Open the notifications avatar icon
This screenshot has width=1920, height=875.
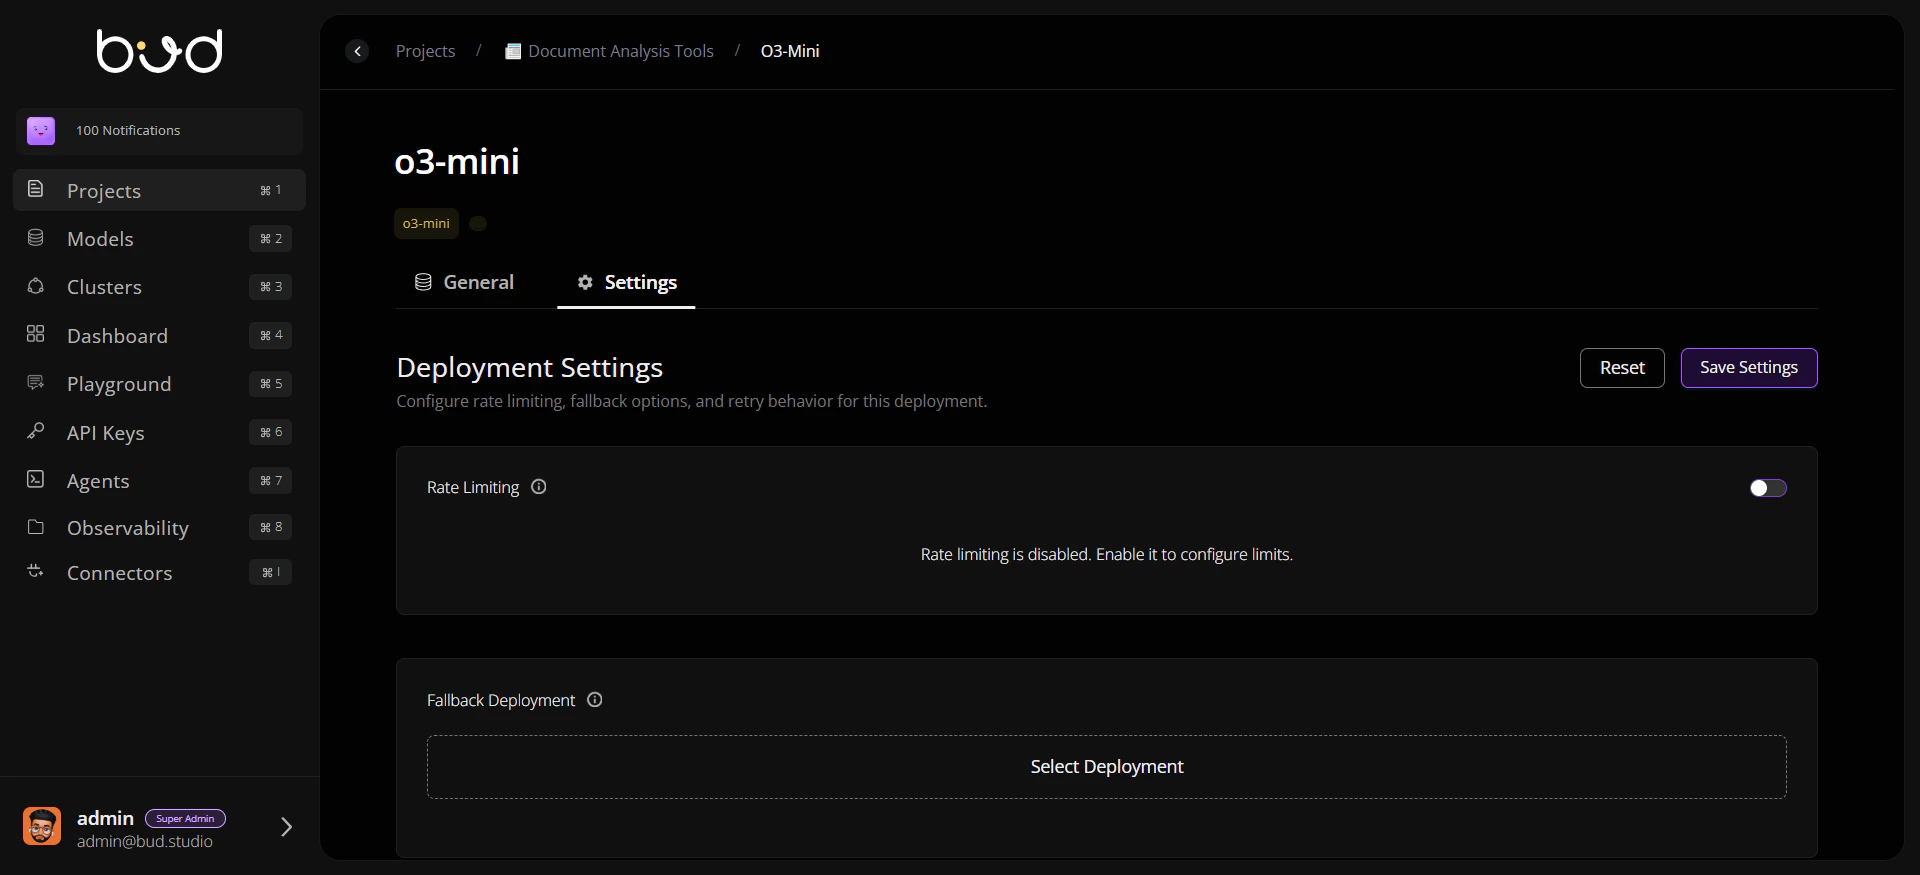(x=41, y=131)
